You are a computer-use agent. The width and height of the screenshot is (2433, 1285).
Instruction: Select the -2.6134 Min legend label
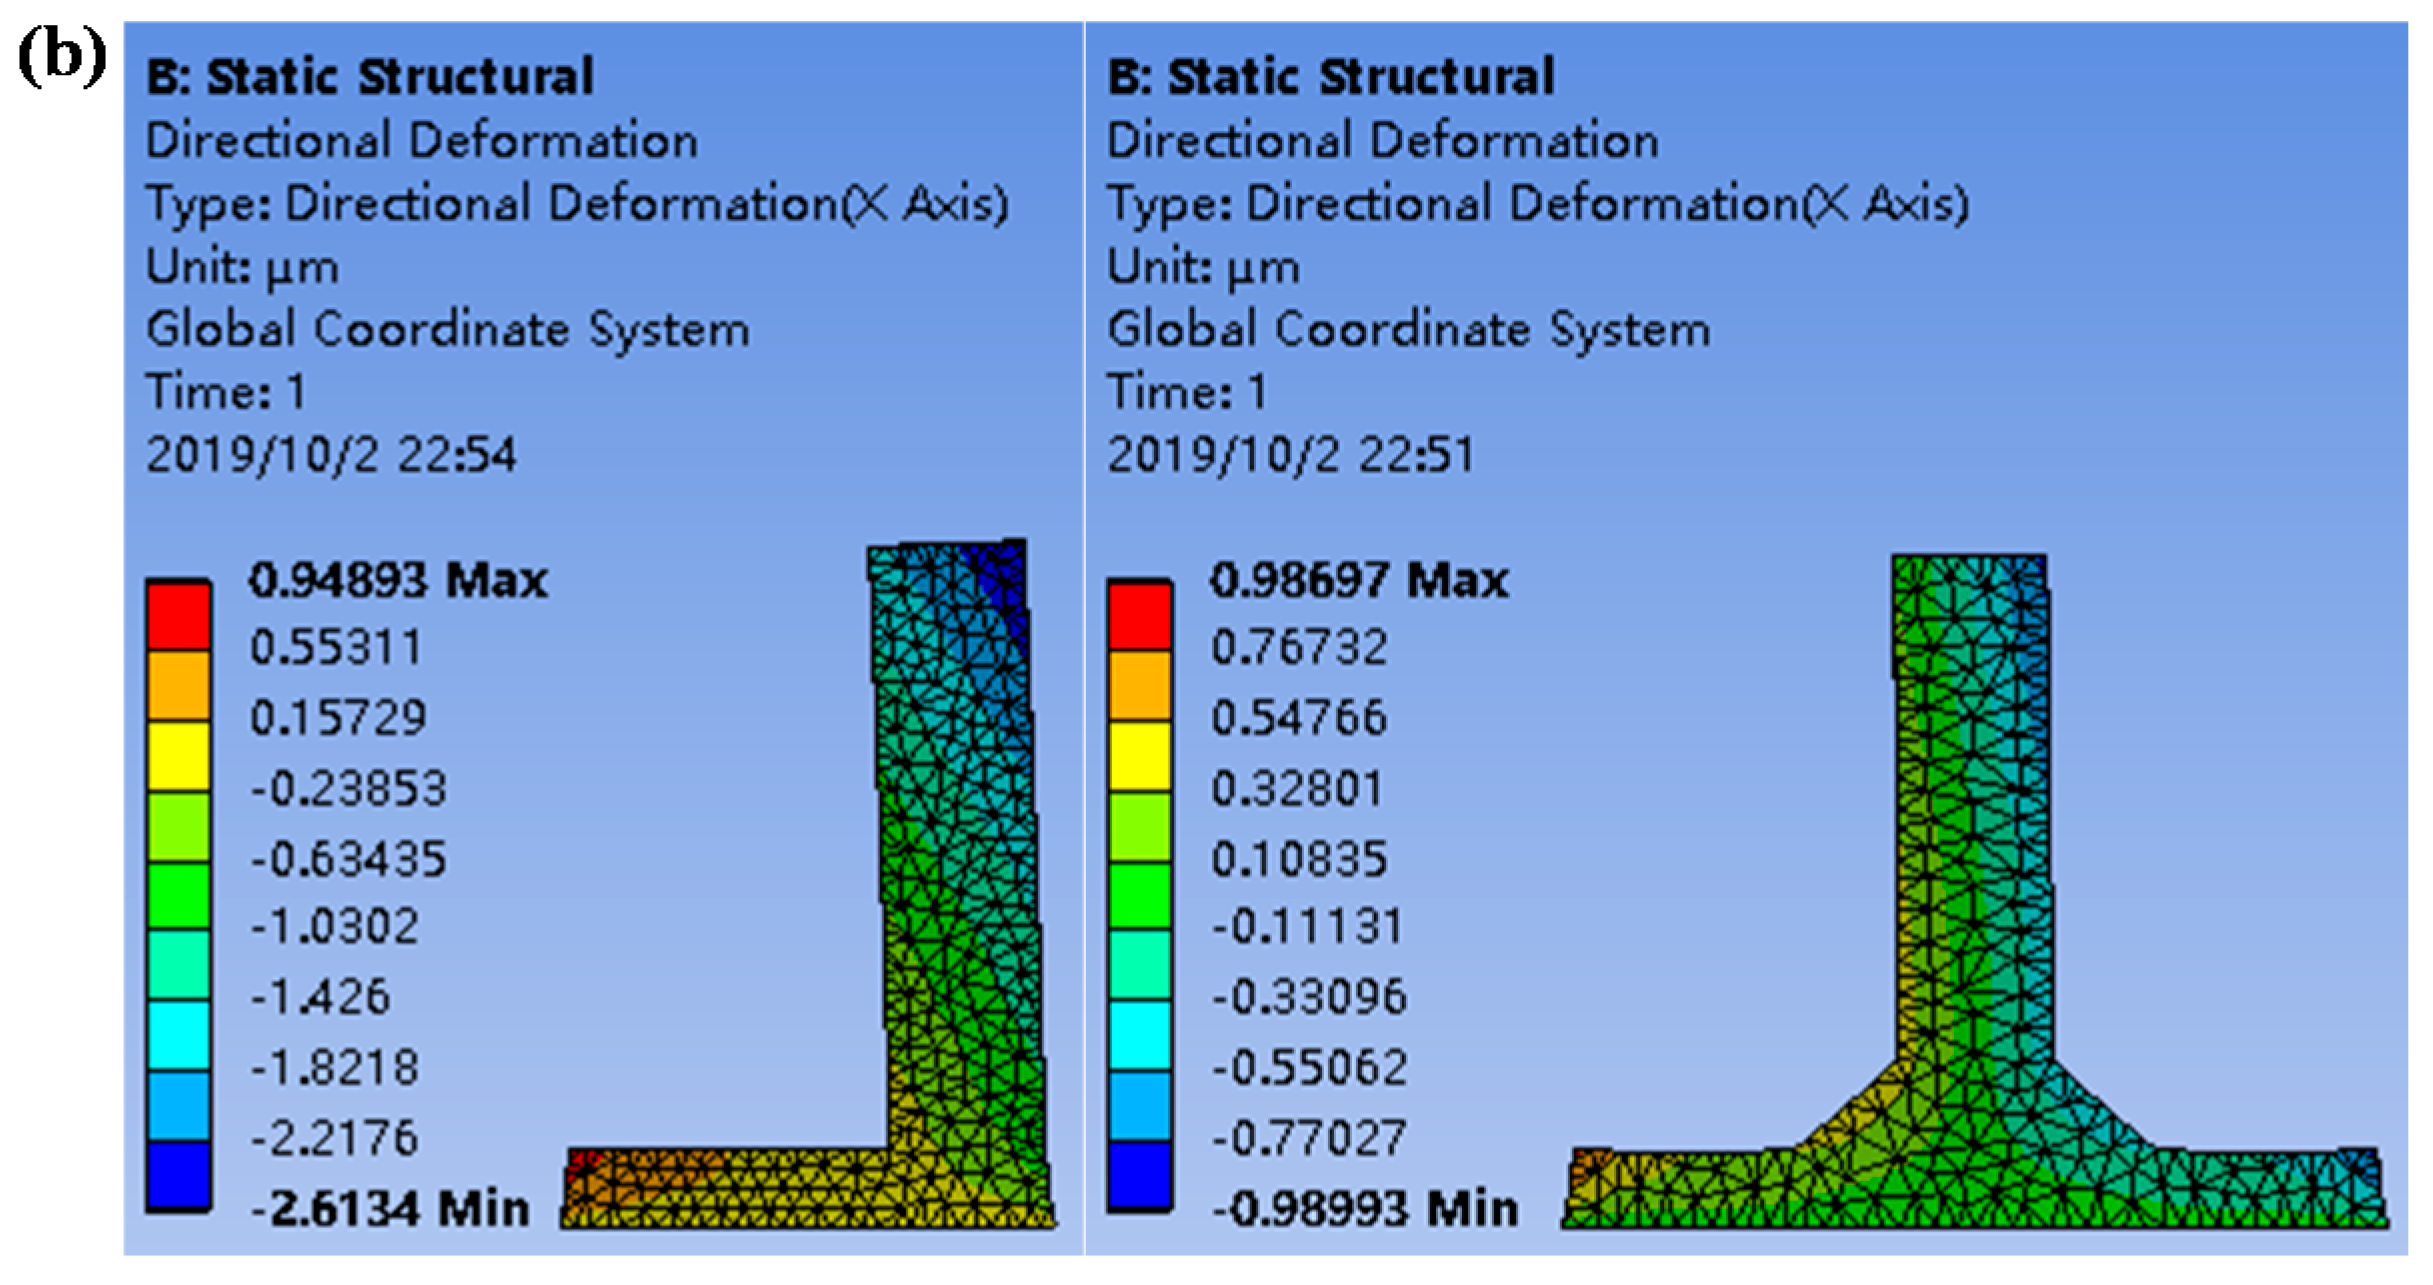390,1209
